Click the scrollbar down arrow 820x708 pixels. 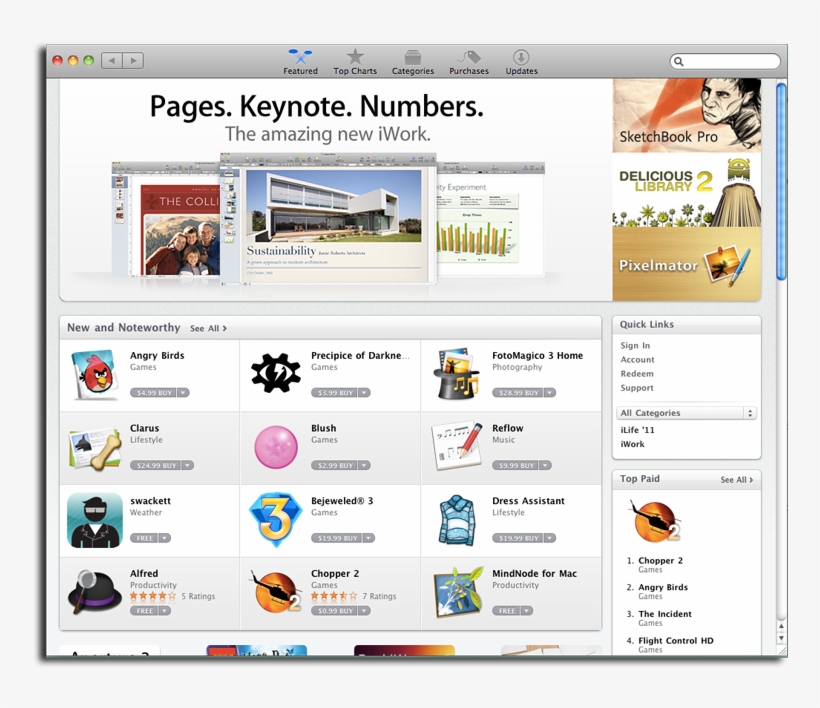(x=781, y=638)
